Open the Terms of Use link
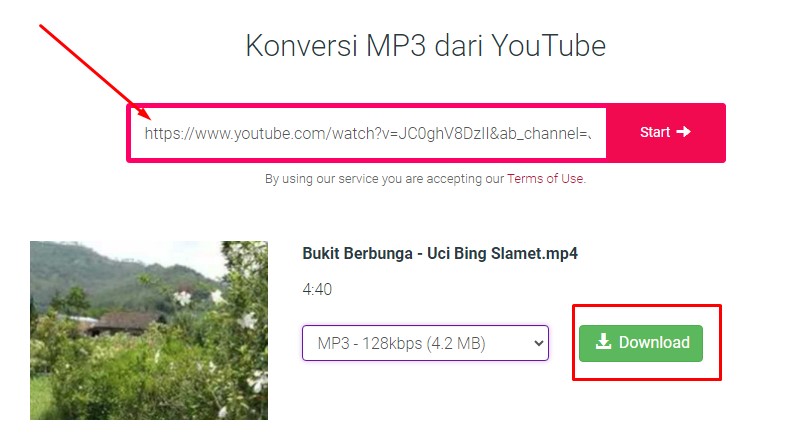This screenshot has height=441, width=792. click(546, 179)
